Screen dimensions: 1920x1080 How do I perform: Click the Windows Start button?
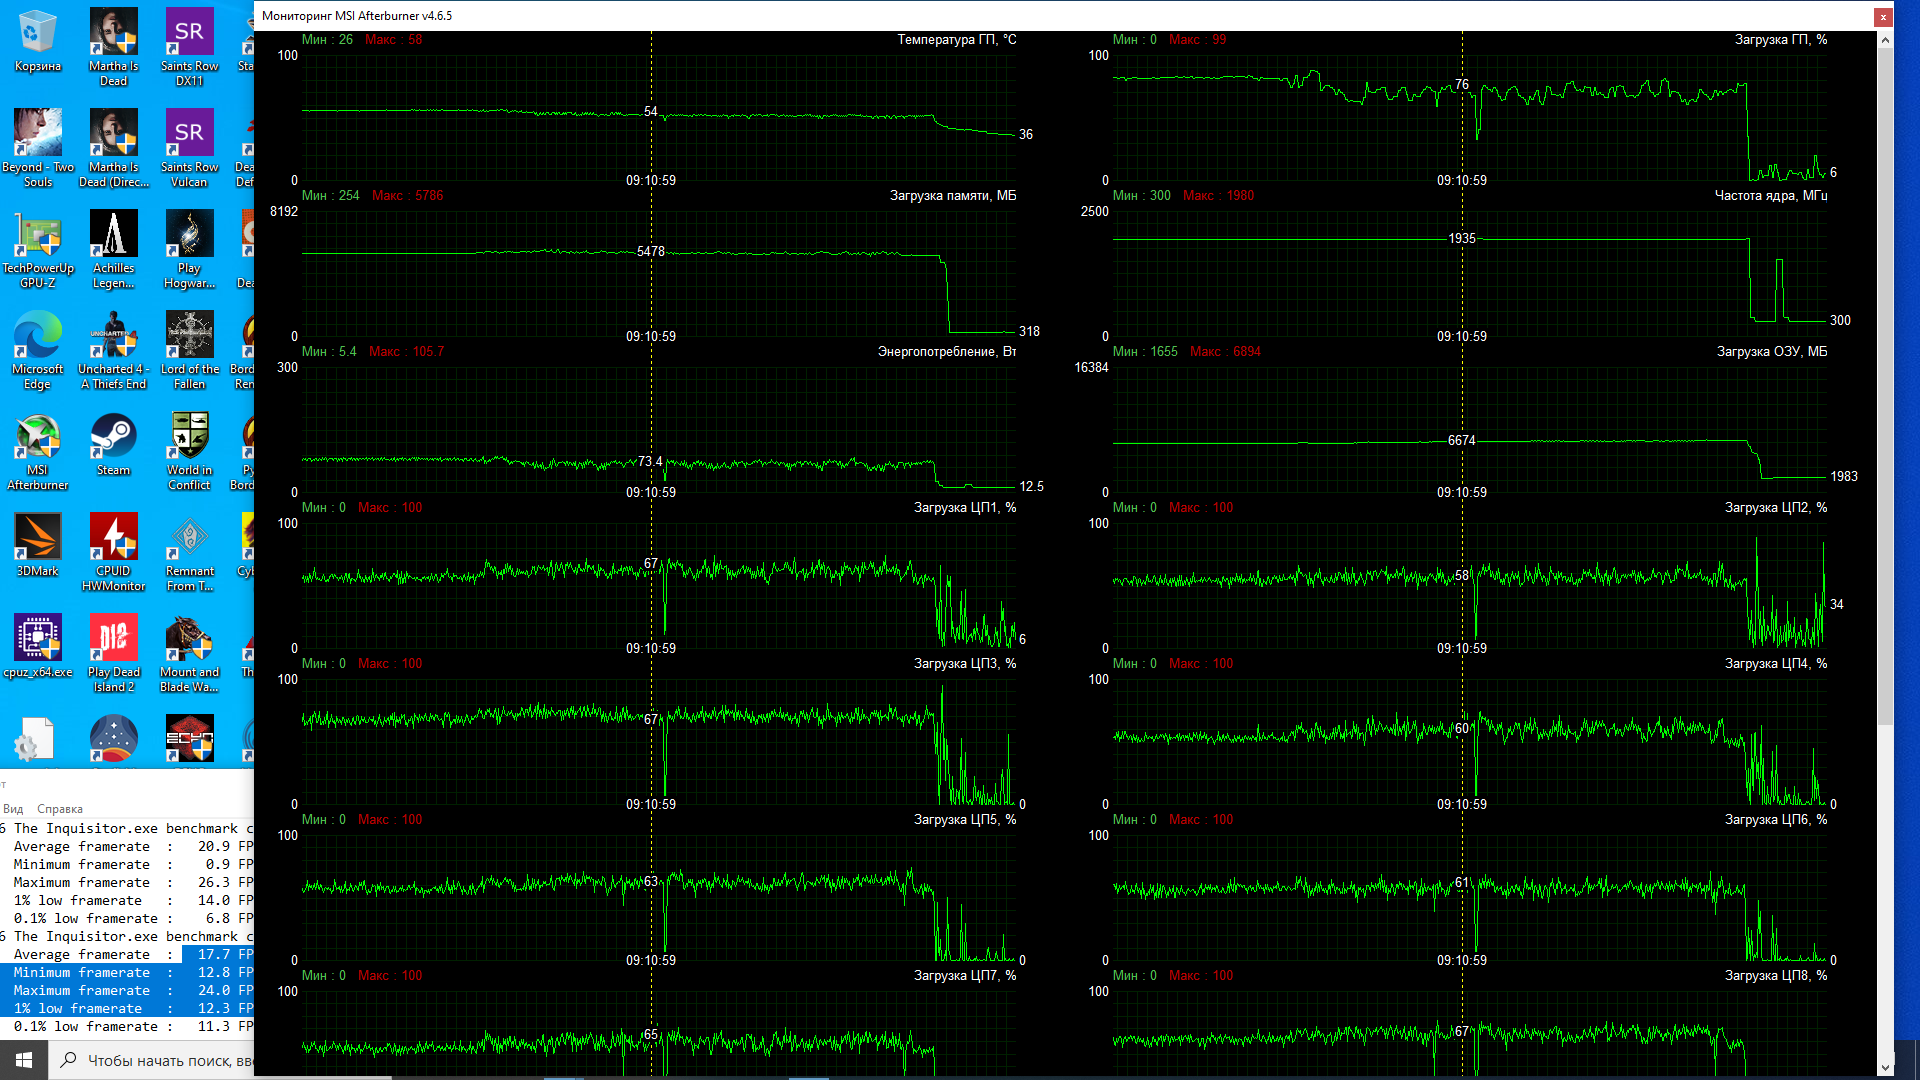point(24,1059)
